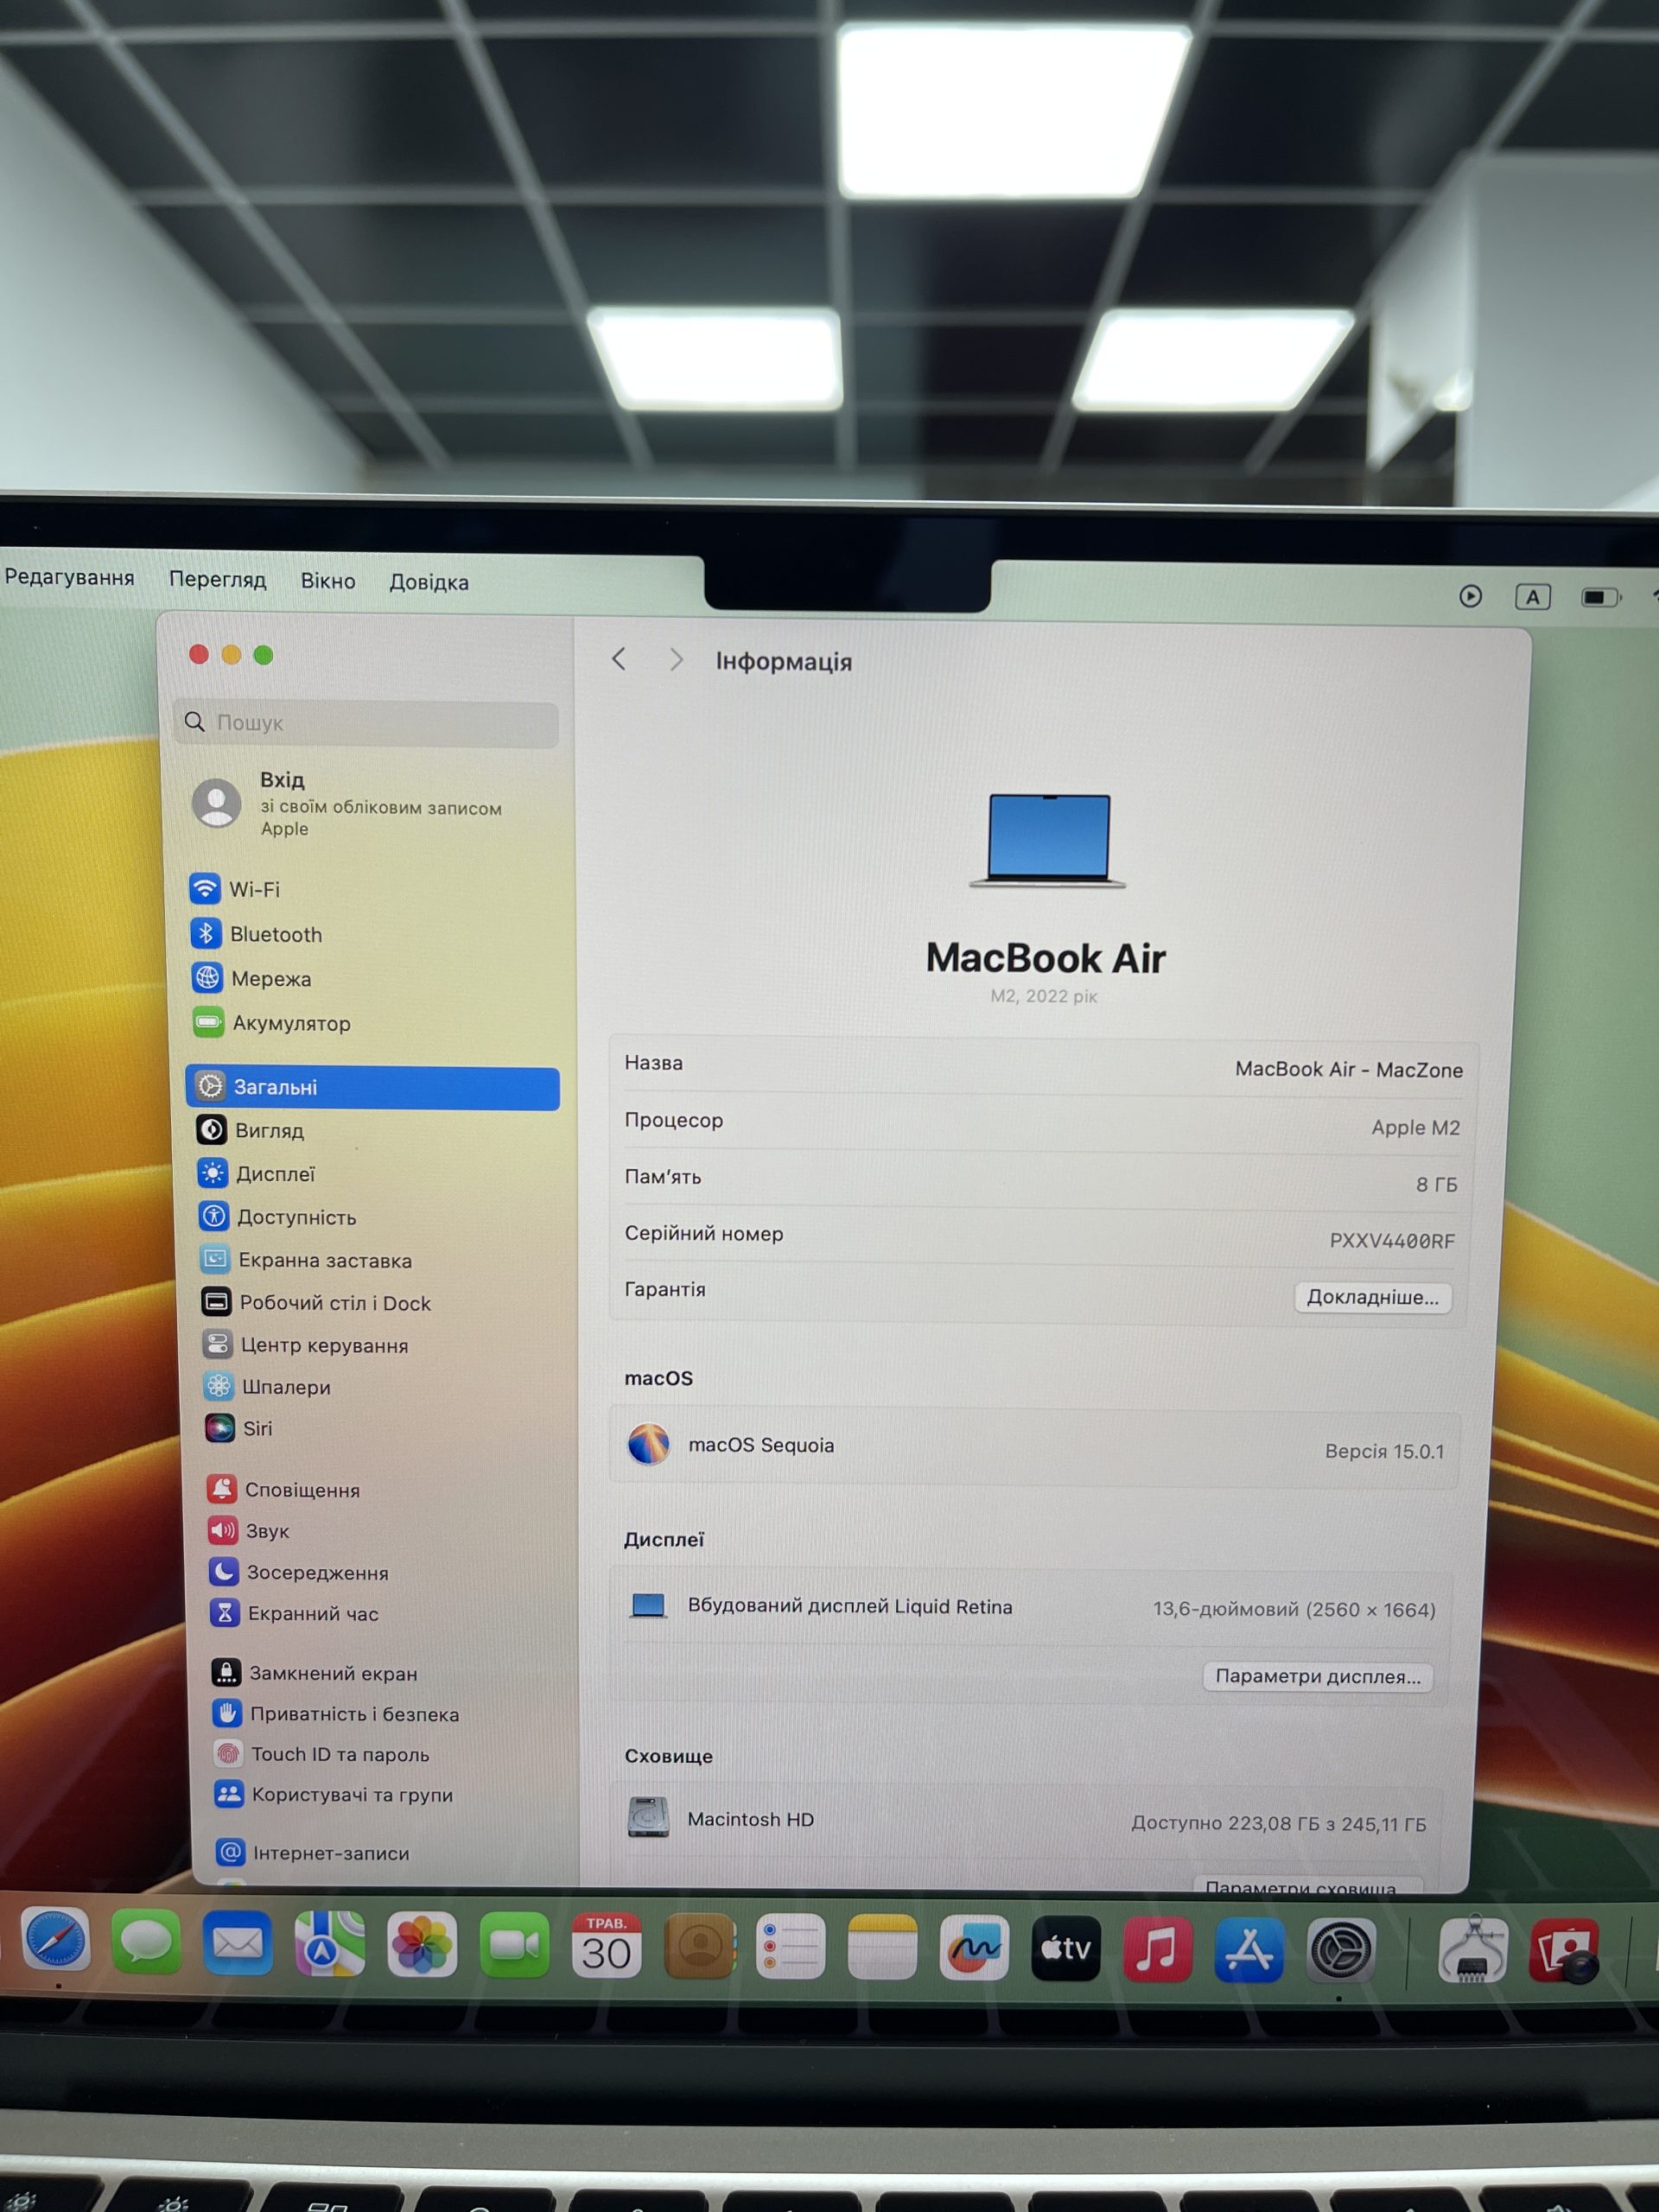Click the Now Playing menu bar icon
This screenshot has height=2212, width=1659.
1470,596
